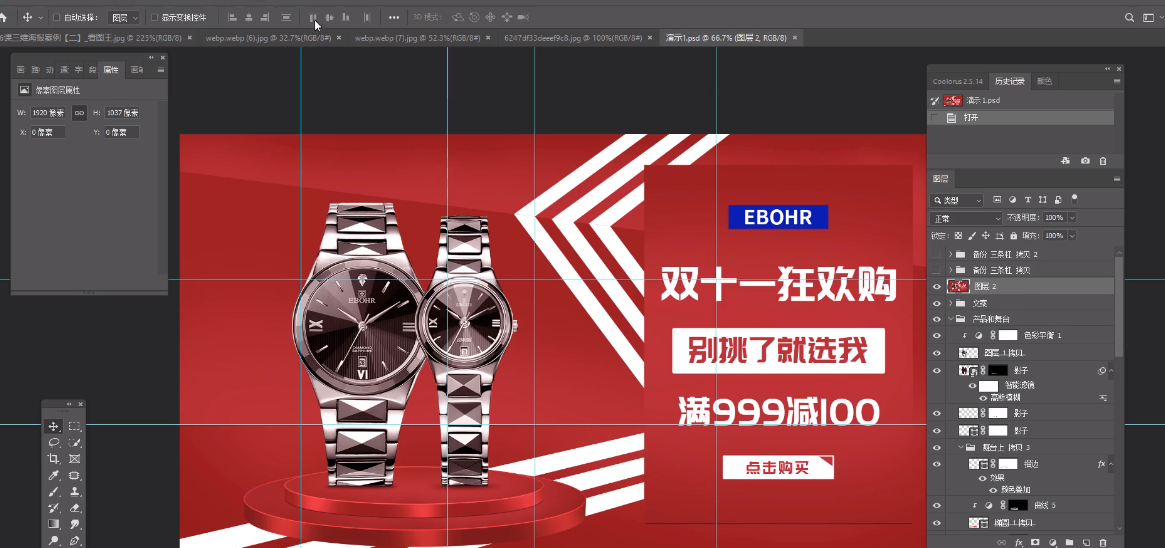Open more align options (three dots)
Viewport: 1165px width, 548px height.
tap(394, 17)
